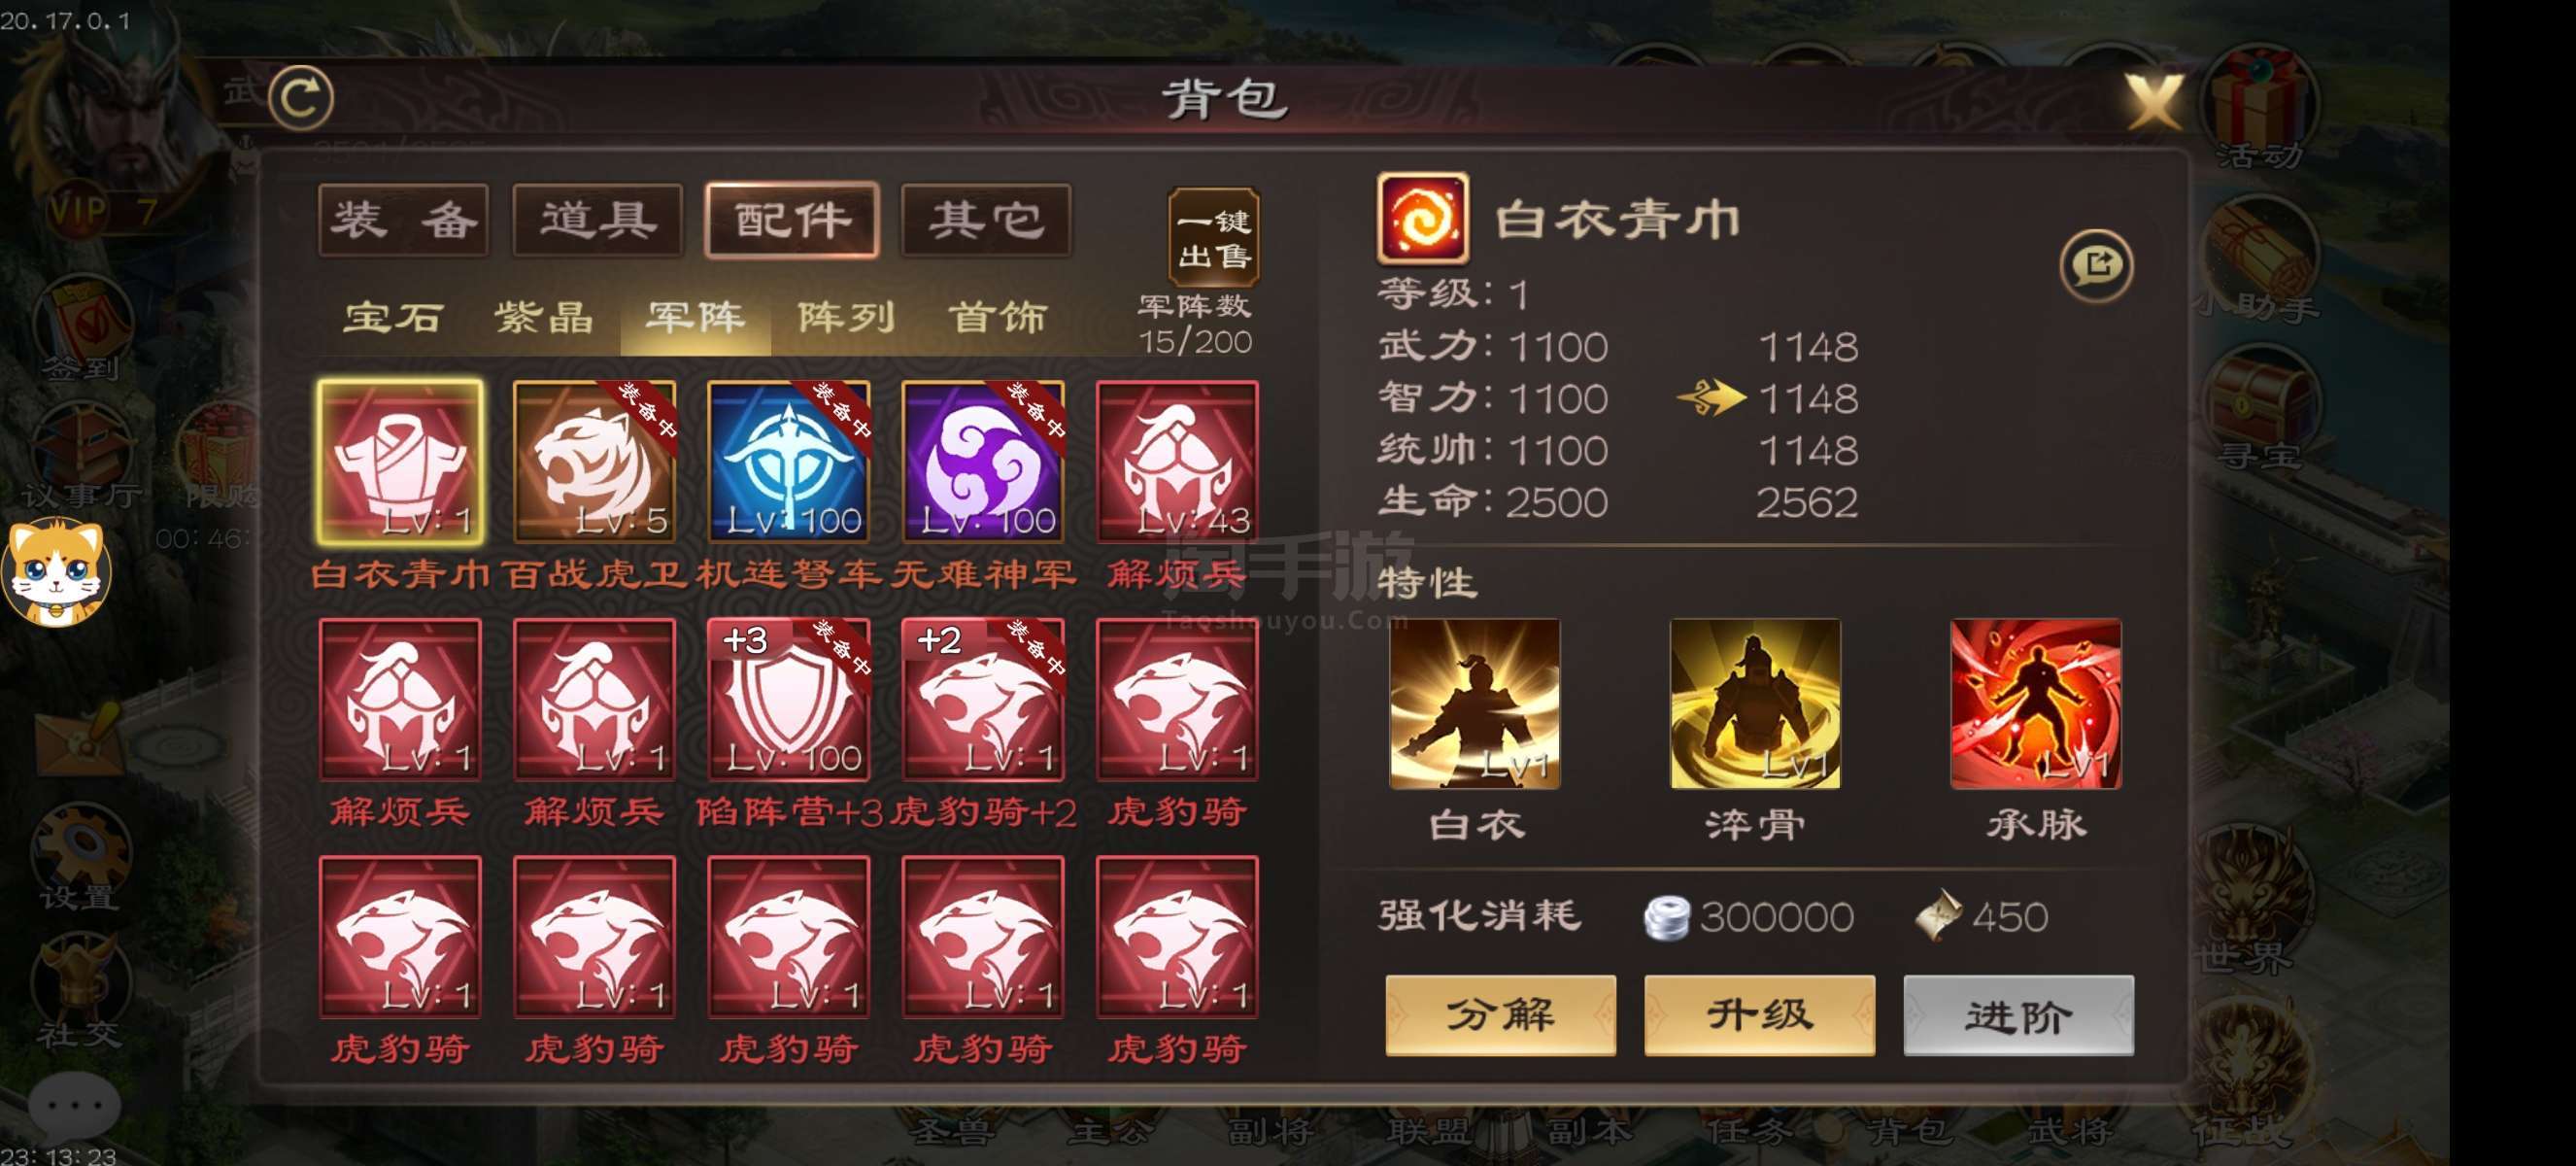
Task: Switch to the 装备 tab
Action: tap(403, 220)
